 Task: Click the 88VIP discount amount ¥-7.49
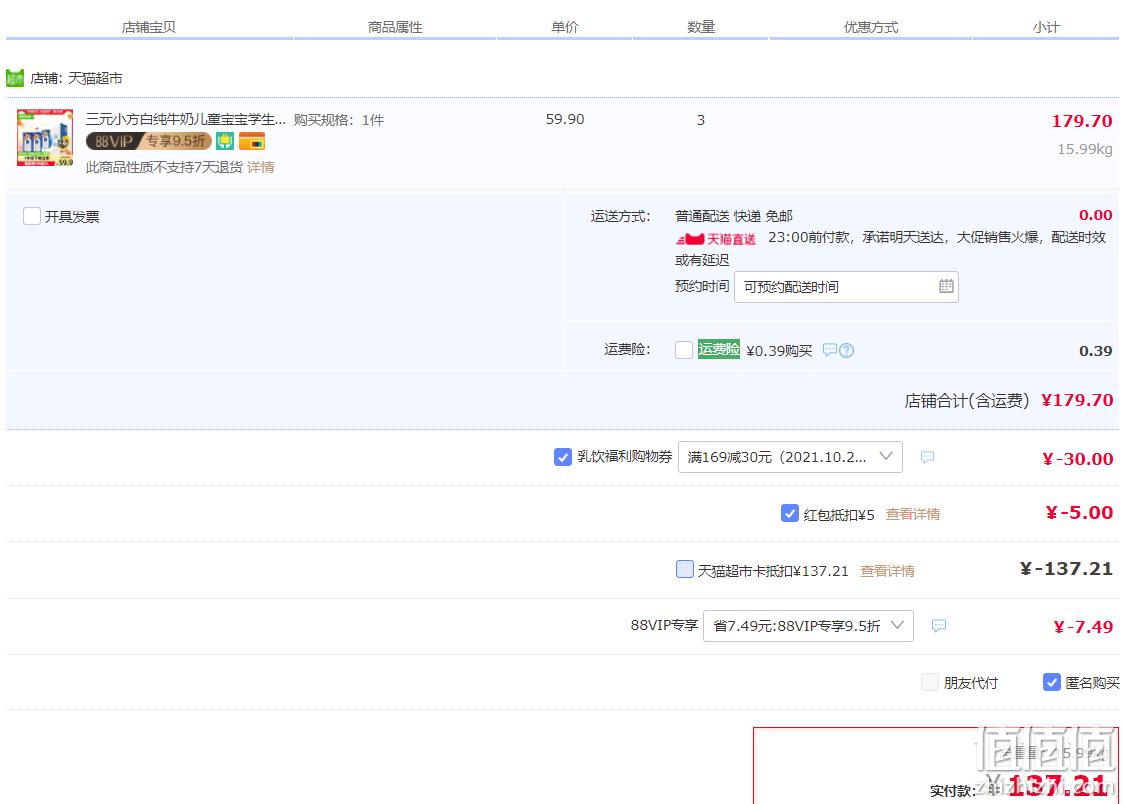point(1082,627)
